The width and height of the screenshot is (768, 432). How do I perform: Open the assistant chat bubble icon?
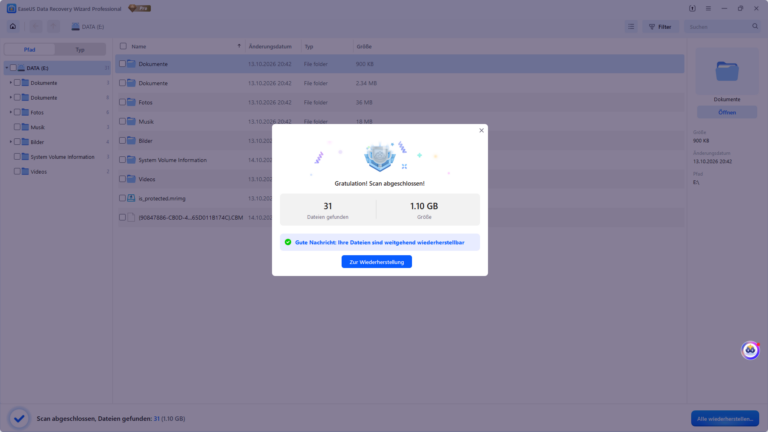click(x=750, y=350)
